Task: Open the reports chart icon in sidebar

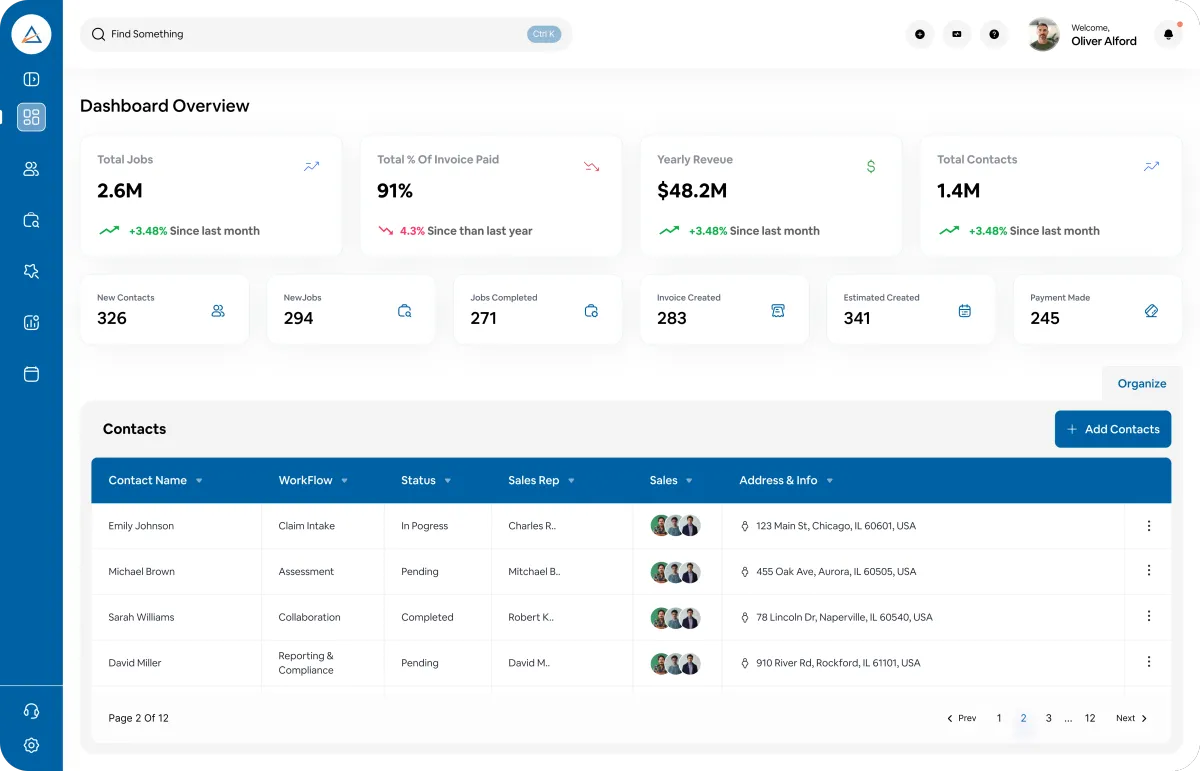Action: pos(31,322)
